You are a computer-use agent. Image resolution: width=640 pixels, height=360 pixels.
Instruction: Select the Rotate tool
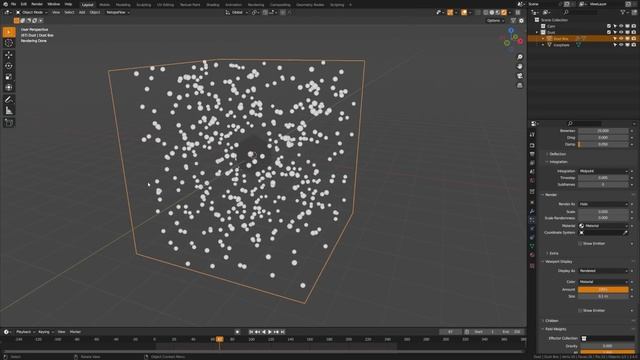(9, 66)
